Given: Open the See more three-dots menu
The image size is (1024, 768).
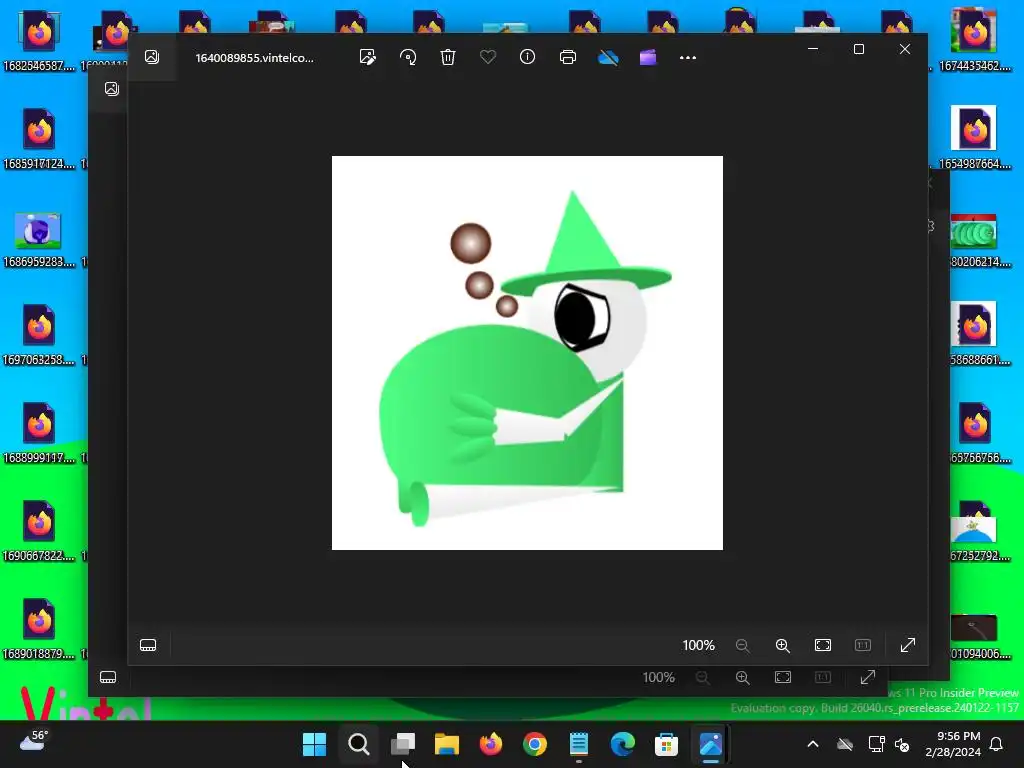Looking at the screenshot, I should click(688, 57).
